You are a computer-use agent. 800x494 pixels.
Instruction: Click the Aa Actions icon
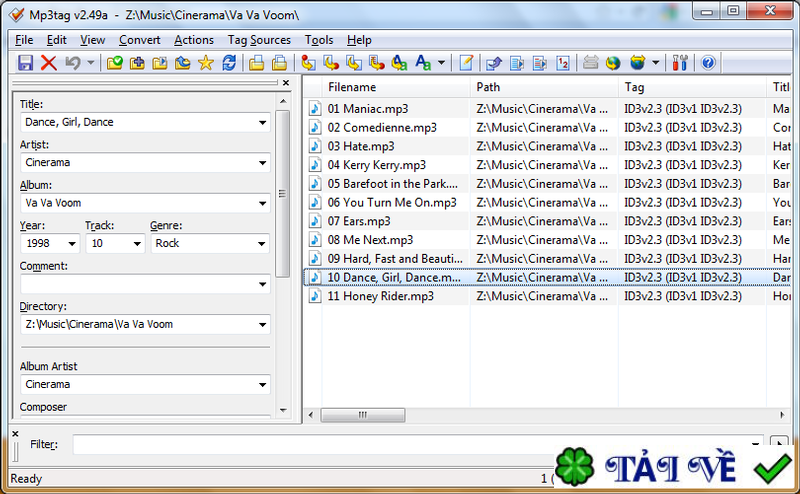423,63
